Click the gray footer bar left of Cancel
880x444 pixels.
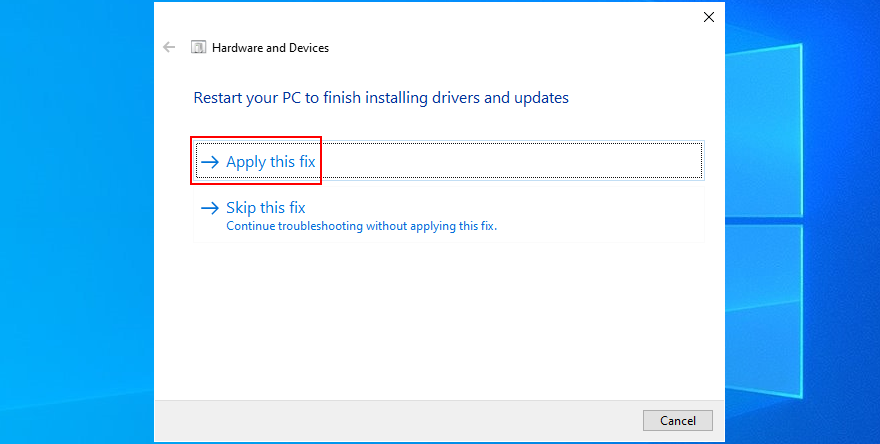click(400, 420)
